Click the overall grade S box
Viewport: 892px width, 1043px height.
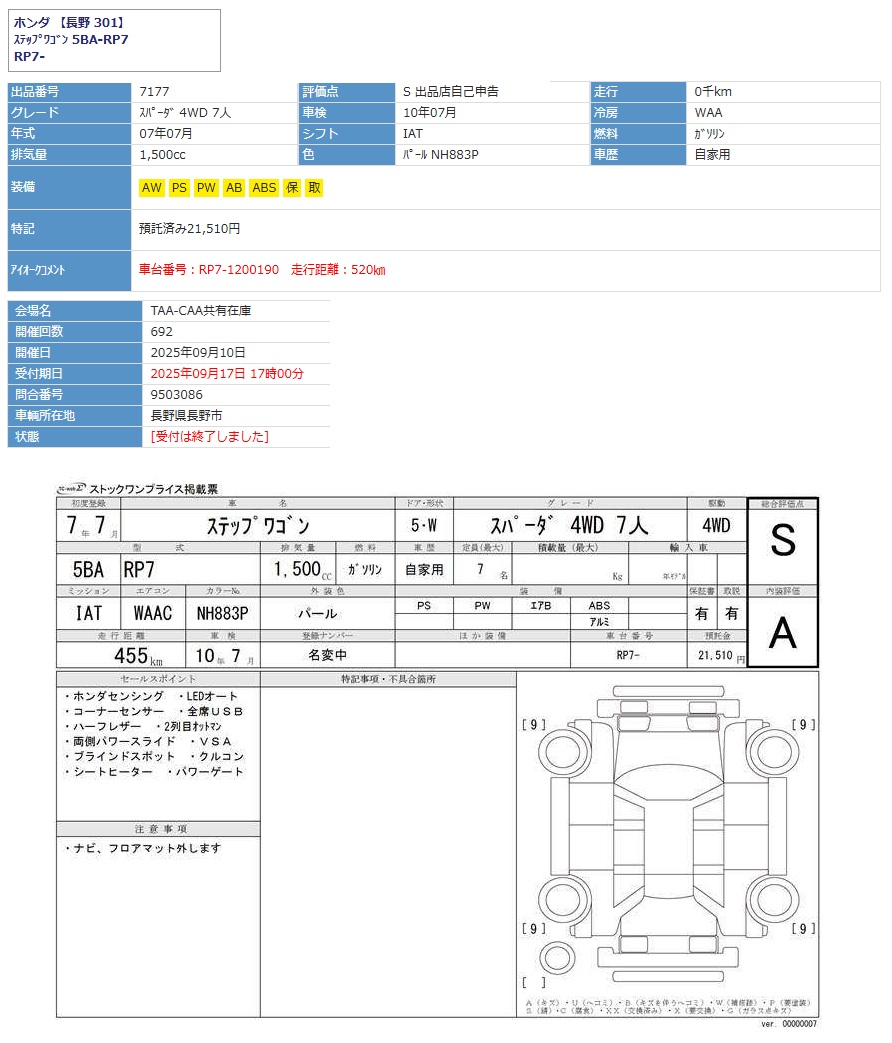click(x=782, y=541)
